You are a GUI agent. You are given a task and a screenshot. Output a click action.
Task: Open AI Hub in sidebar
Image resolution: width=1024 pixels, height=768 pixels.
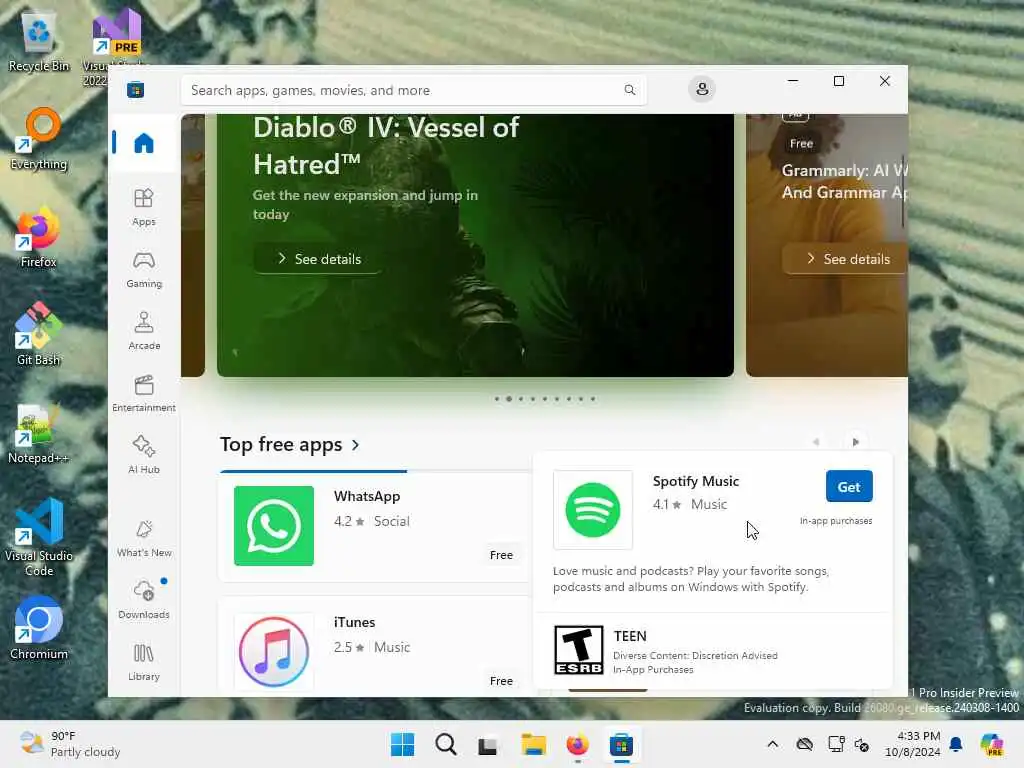point(144,455)
